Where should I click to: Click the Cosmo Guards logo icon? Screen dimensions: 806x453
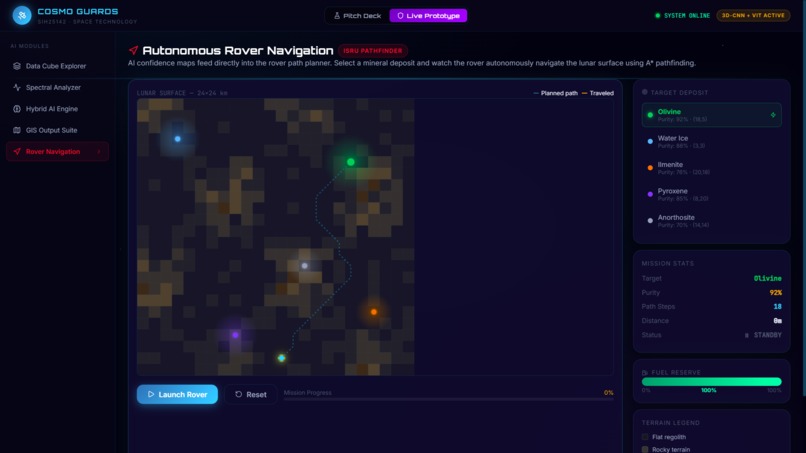(x=22, y=15)
